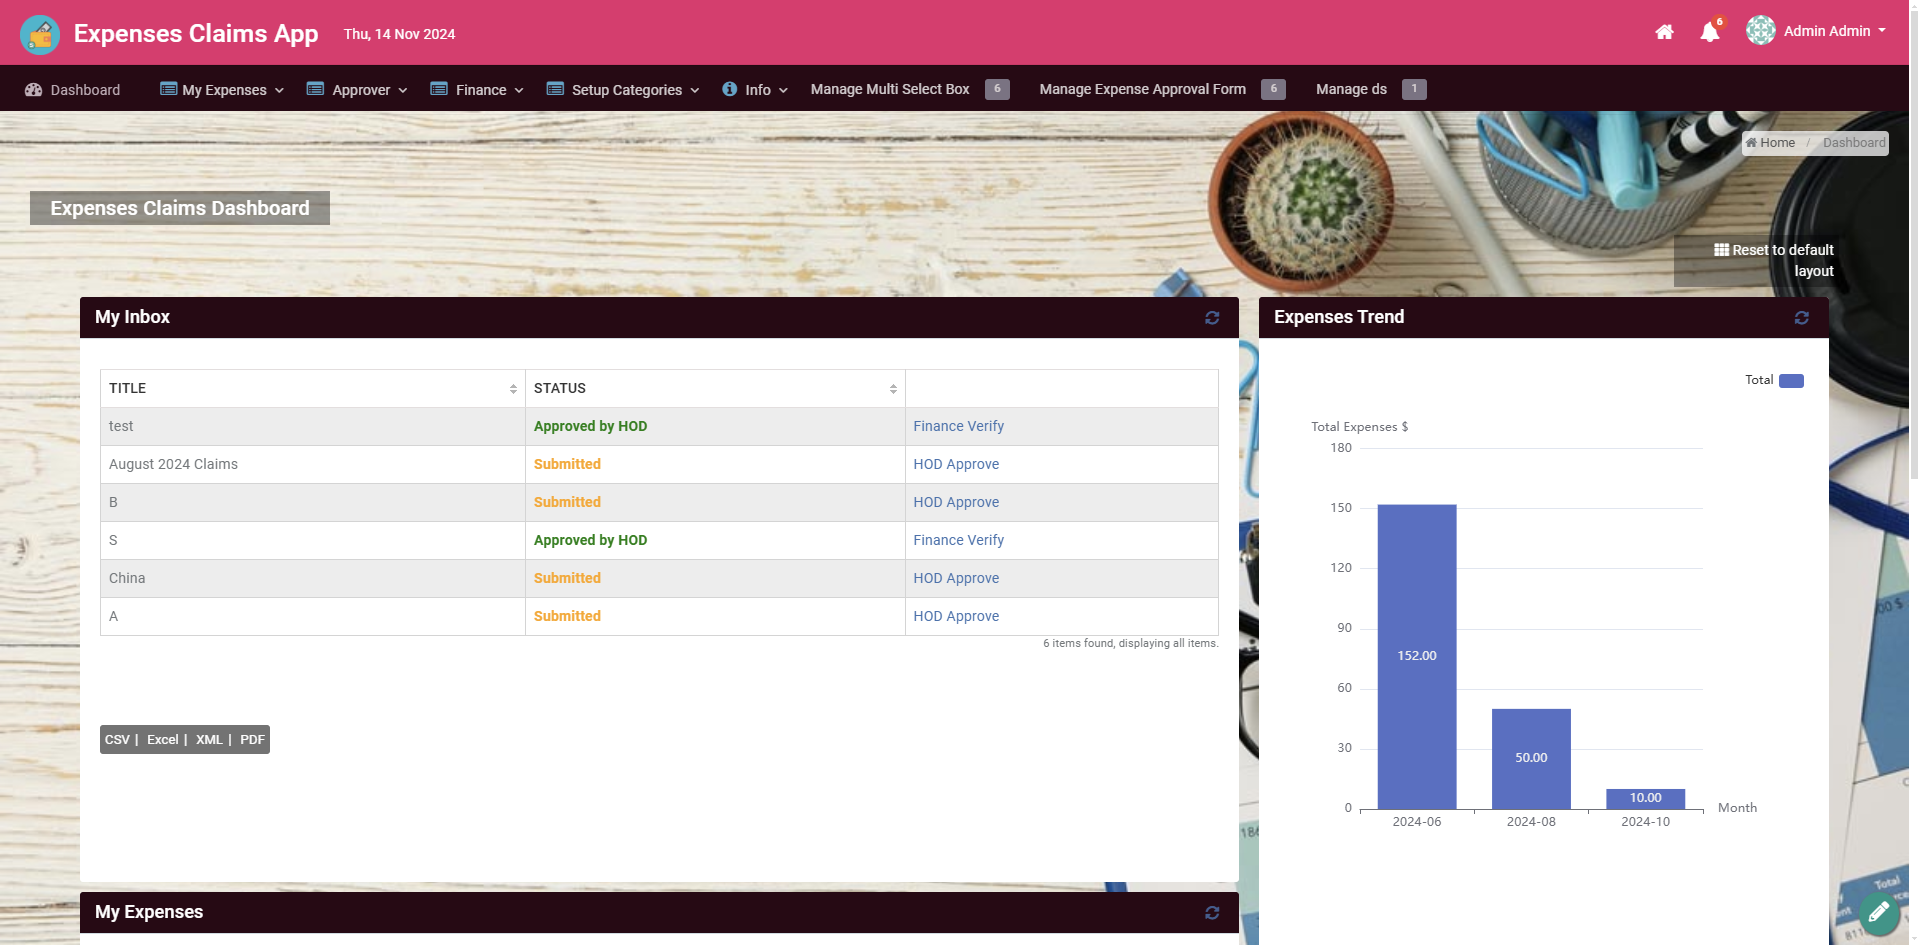The image size is (1920, 945).
Task: Click HOD Approve for August 2024 Claims
Action: [956, 464]
